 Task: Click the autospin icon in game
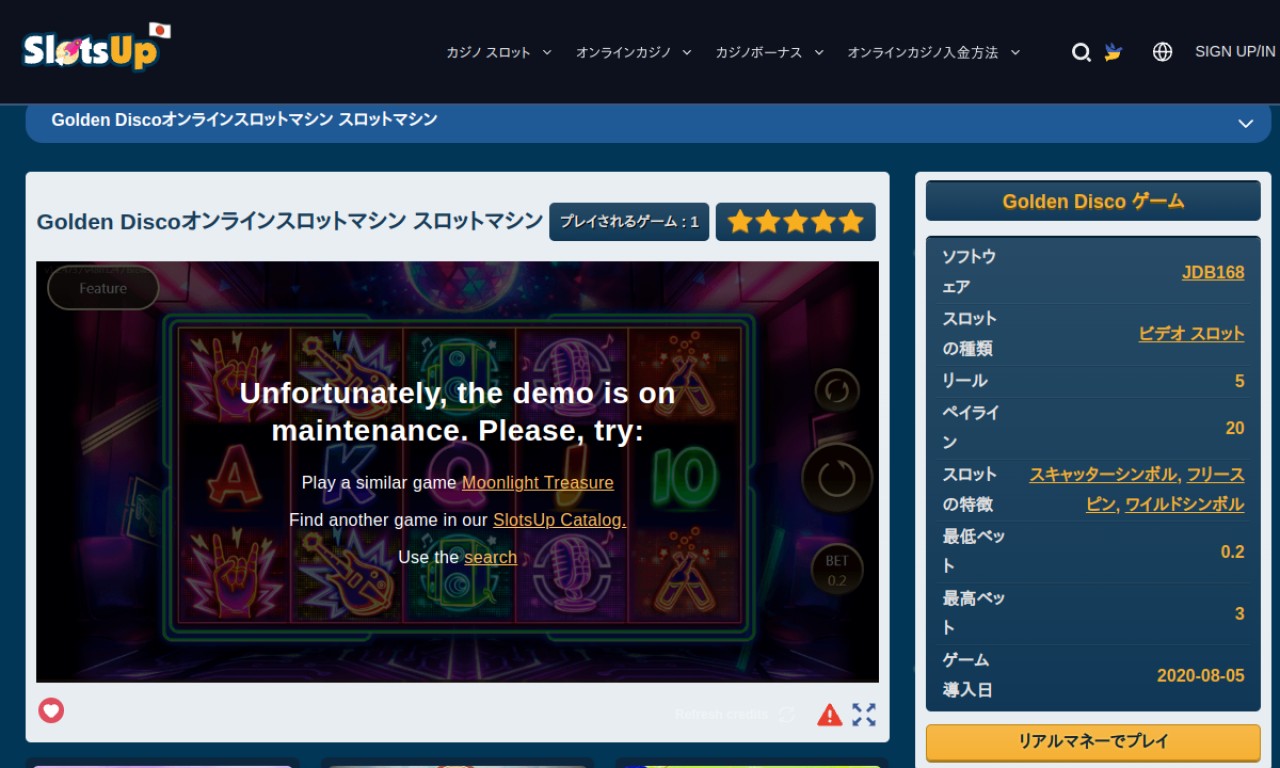tap(837, 390)
